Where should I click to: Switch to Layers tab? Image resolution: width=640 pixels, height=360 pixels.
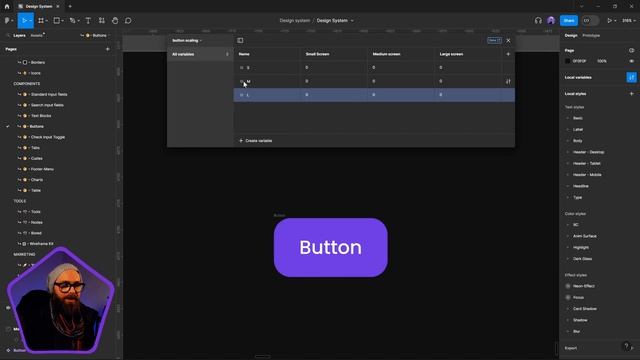pyautogui.click(x=19, y=36)
